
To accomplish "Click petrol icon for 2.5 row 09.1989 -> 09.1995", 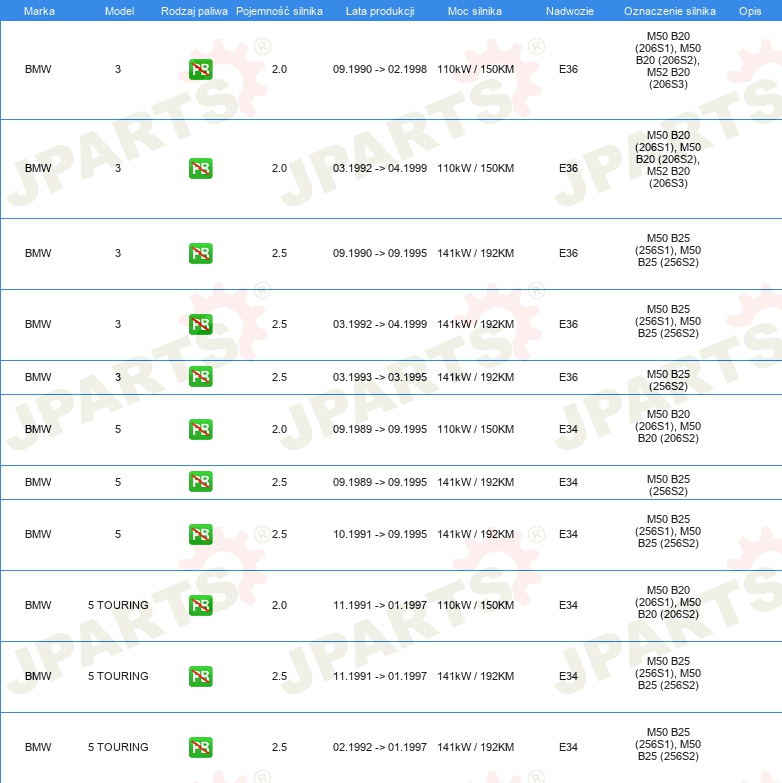I will click(201, 481).
